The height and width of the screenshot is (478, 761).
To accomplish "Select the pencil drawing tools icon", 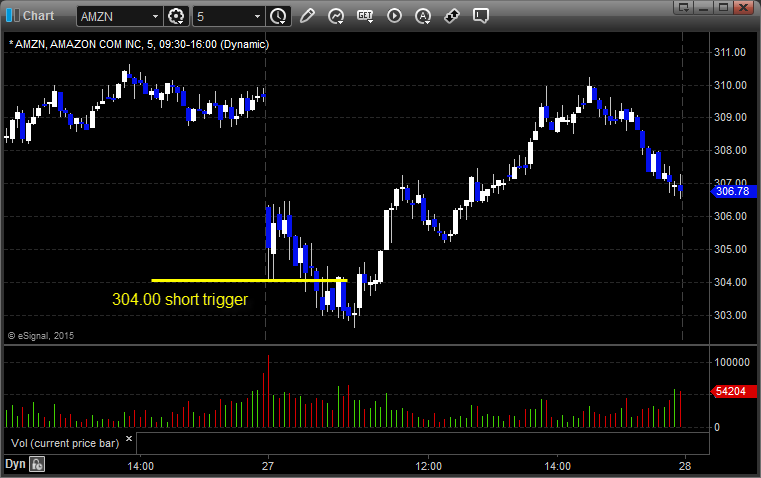I will pyautogui.click(x=307, y=16).
